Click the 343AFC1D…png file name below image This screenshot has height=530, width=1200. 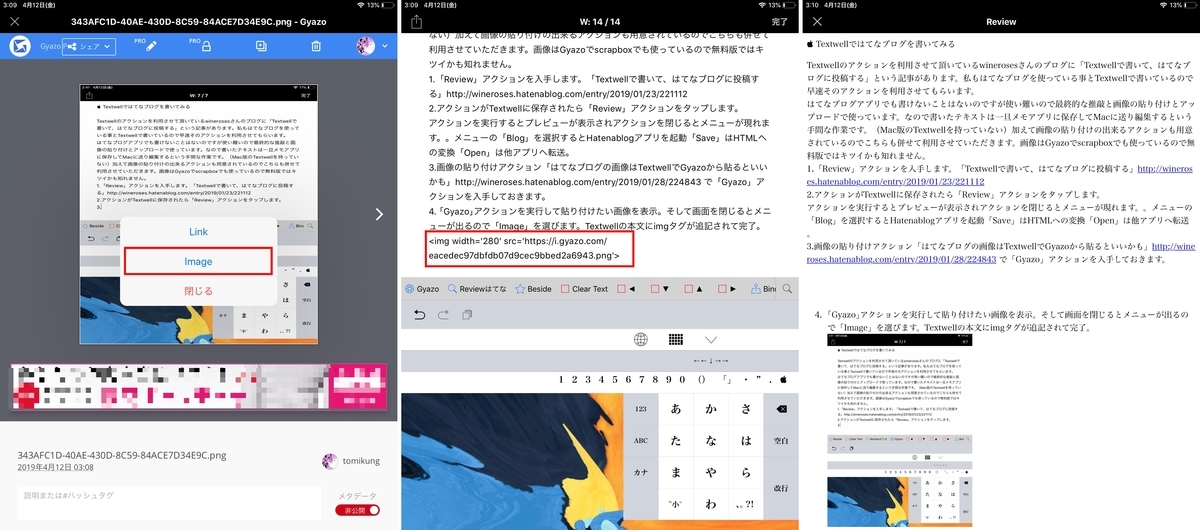(122, 455)
